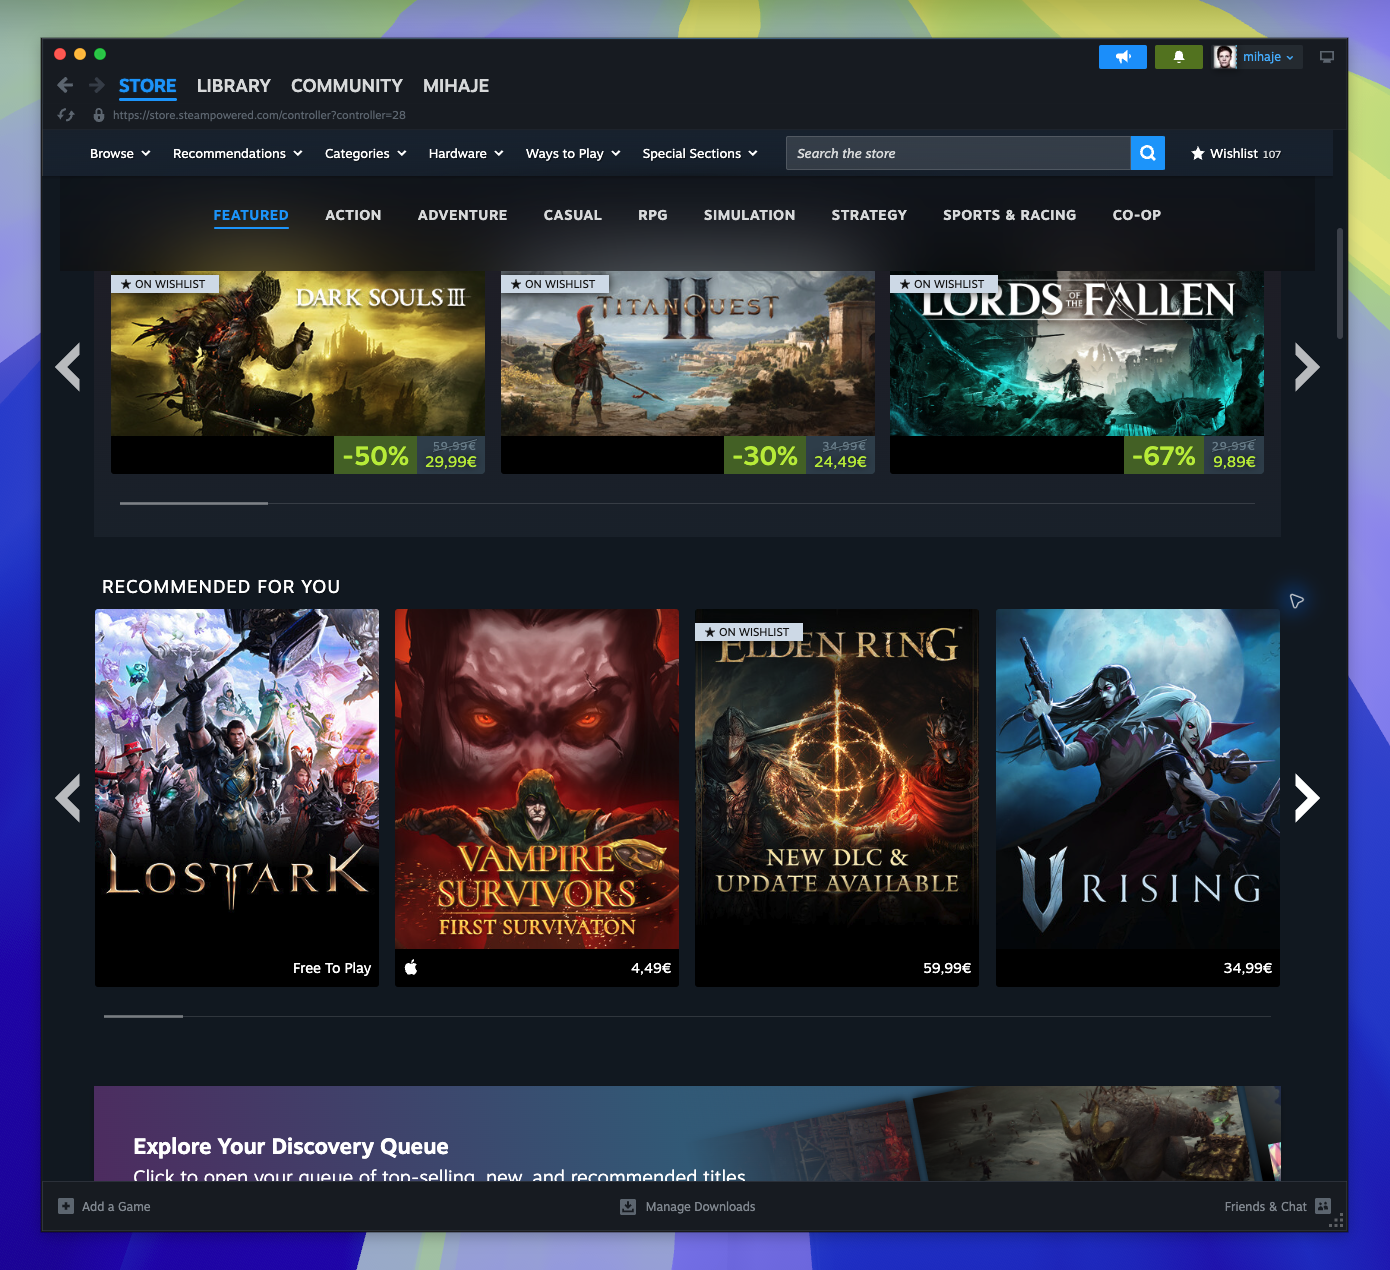1390x1270 pixels.
Task: Click the plus icon next to Add a Game
Action: pos(66,1206)
